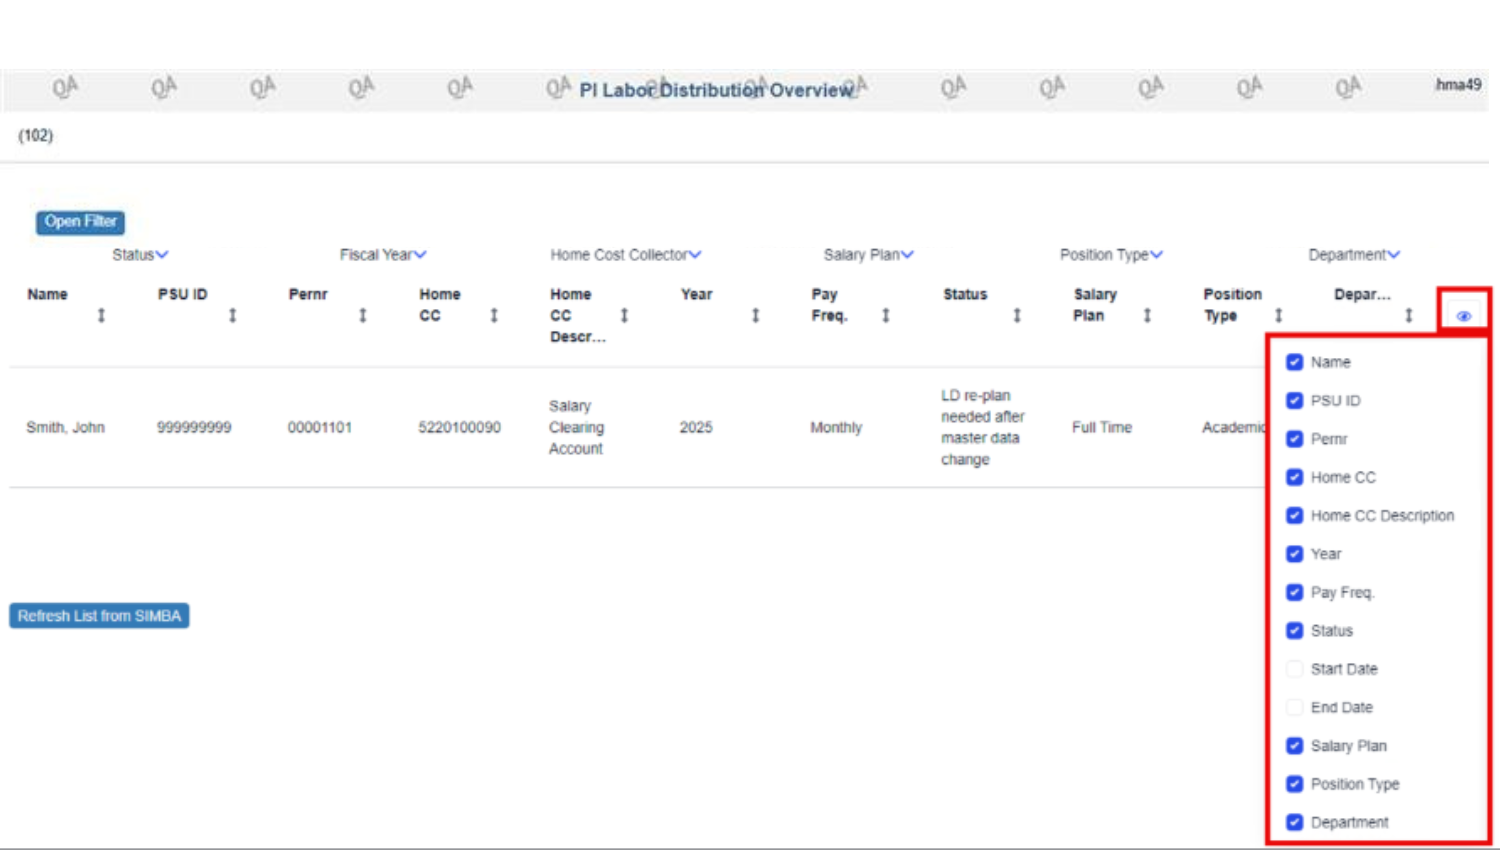Sort by the Salary Plan column arrows

(1147, 316)
